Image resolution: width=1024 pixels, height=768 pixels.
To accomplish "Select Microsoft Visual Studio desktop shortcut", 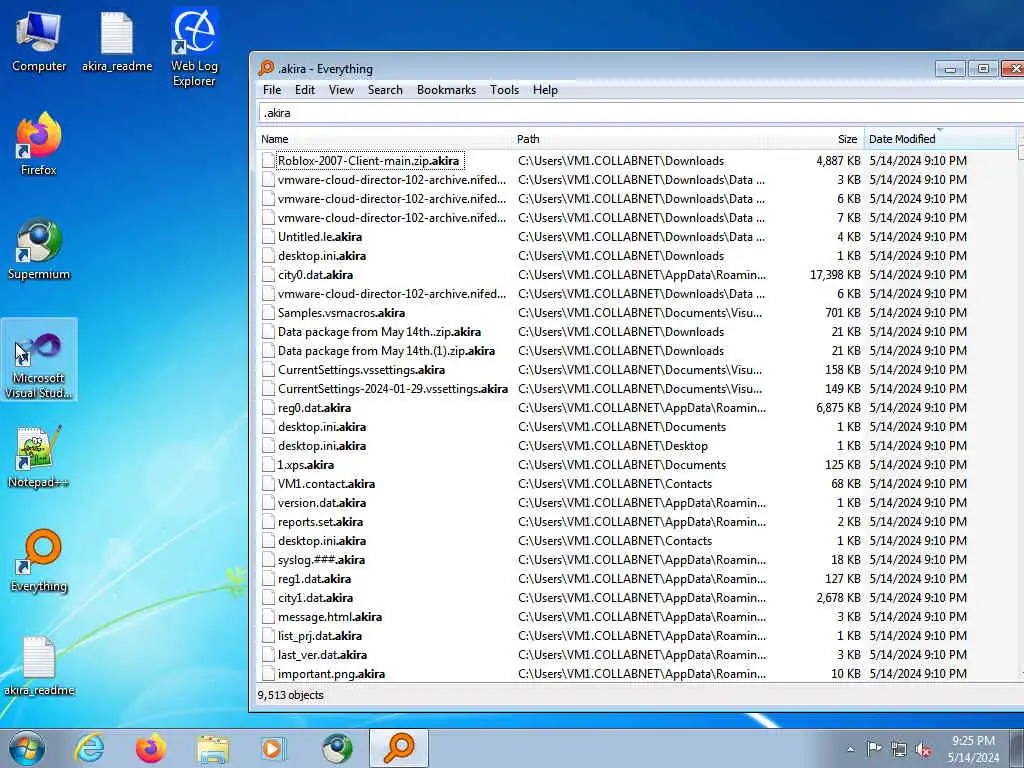I will (x=39, y=360).
